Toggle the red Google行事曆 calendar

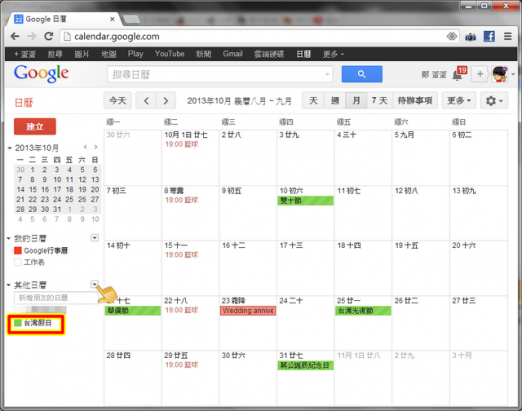click(18, 250)
